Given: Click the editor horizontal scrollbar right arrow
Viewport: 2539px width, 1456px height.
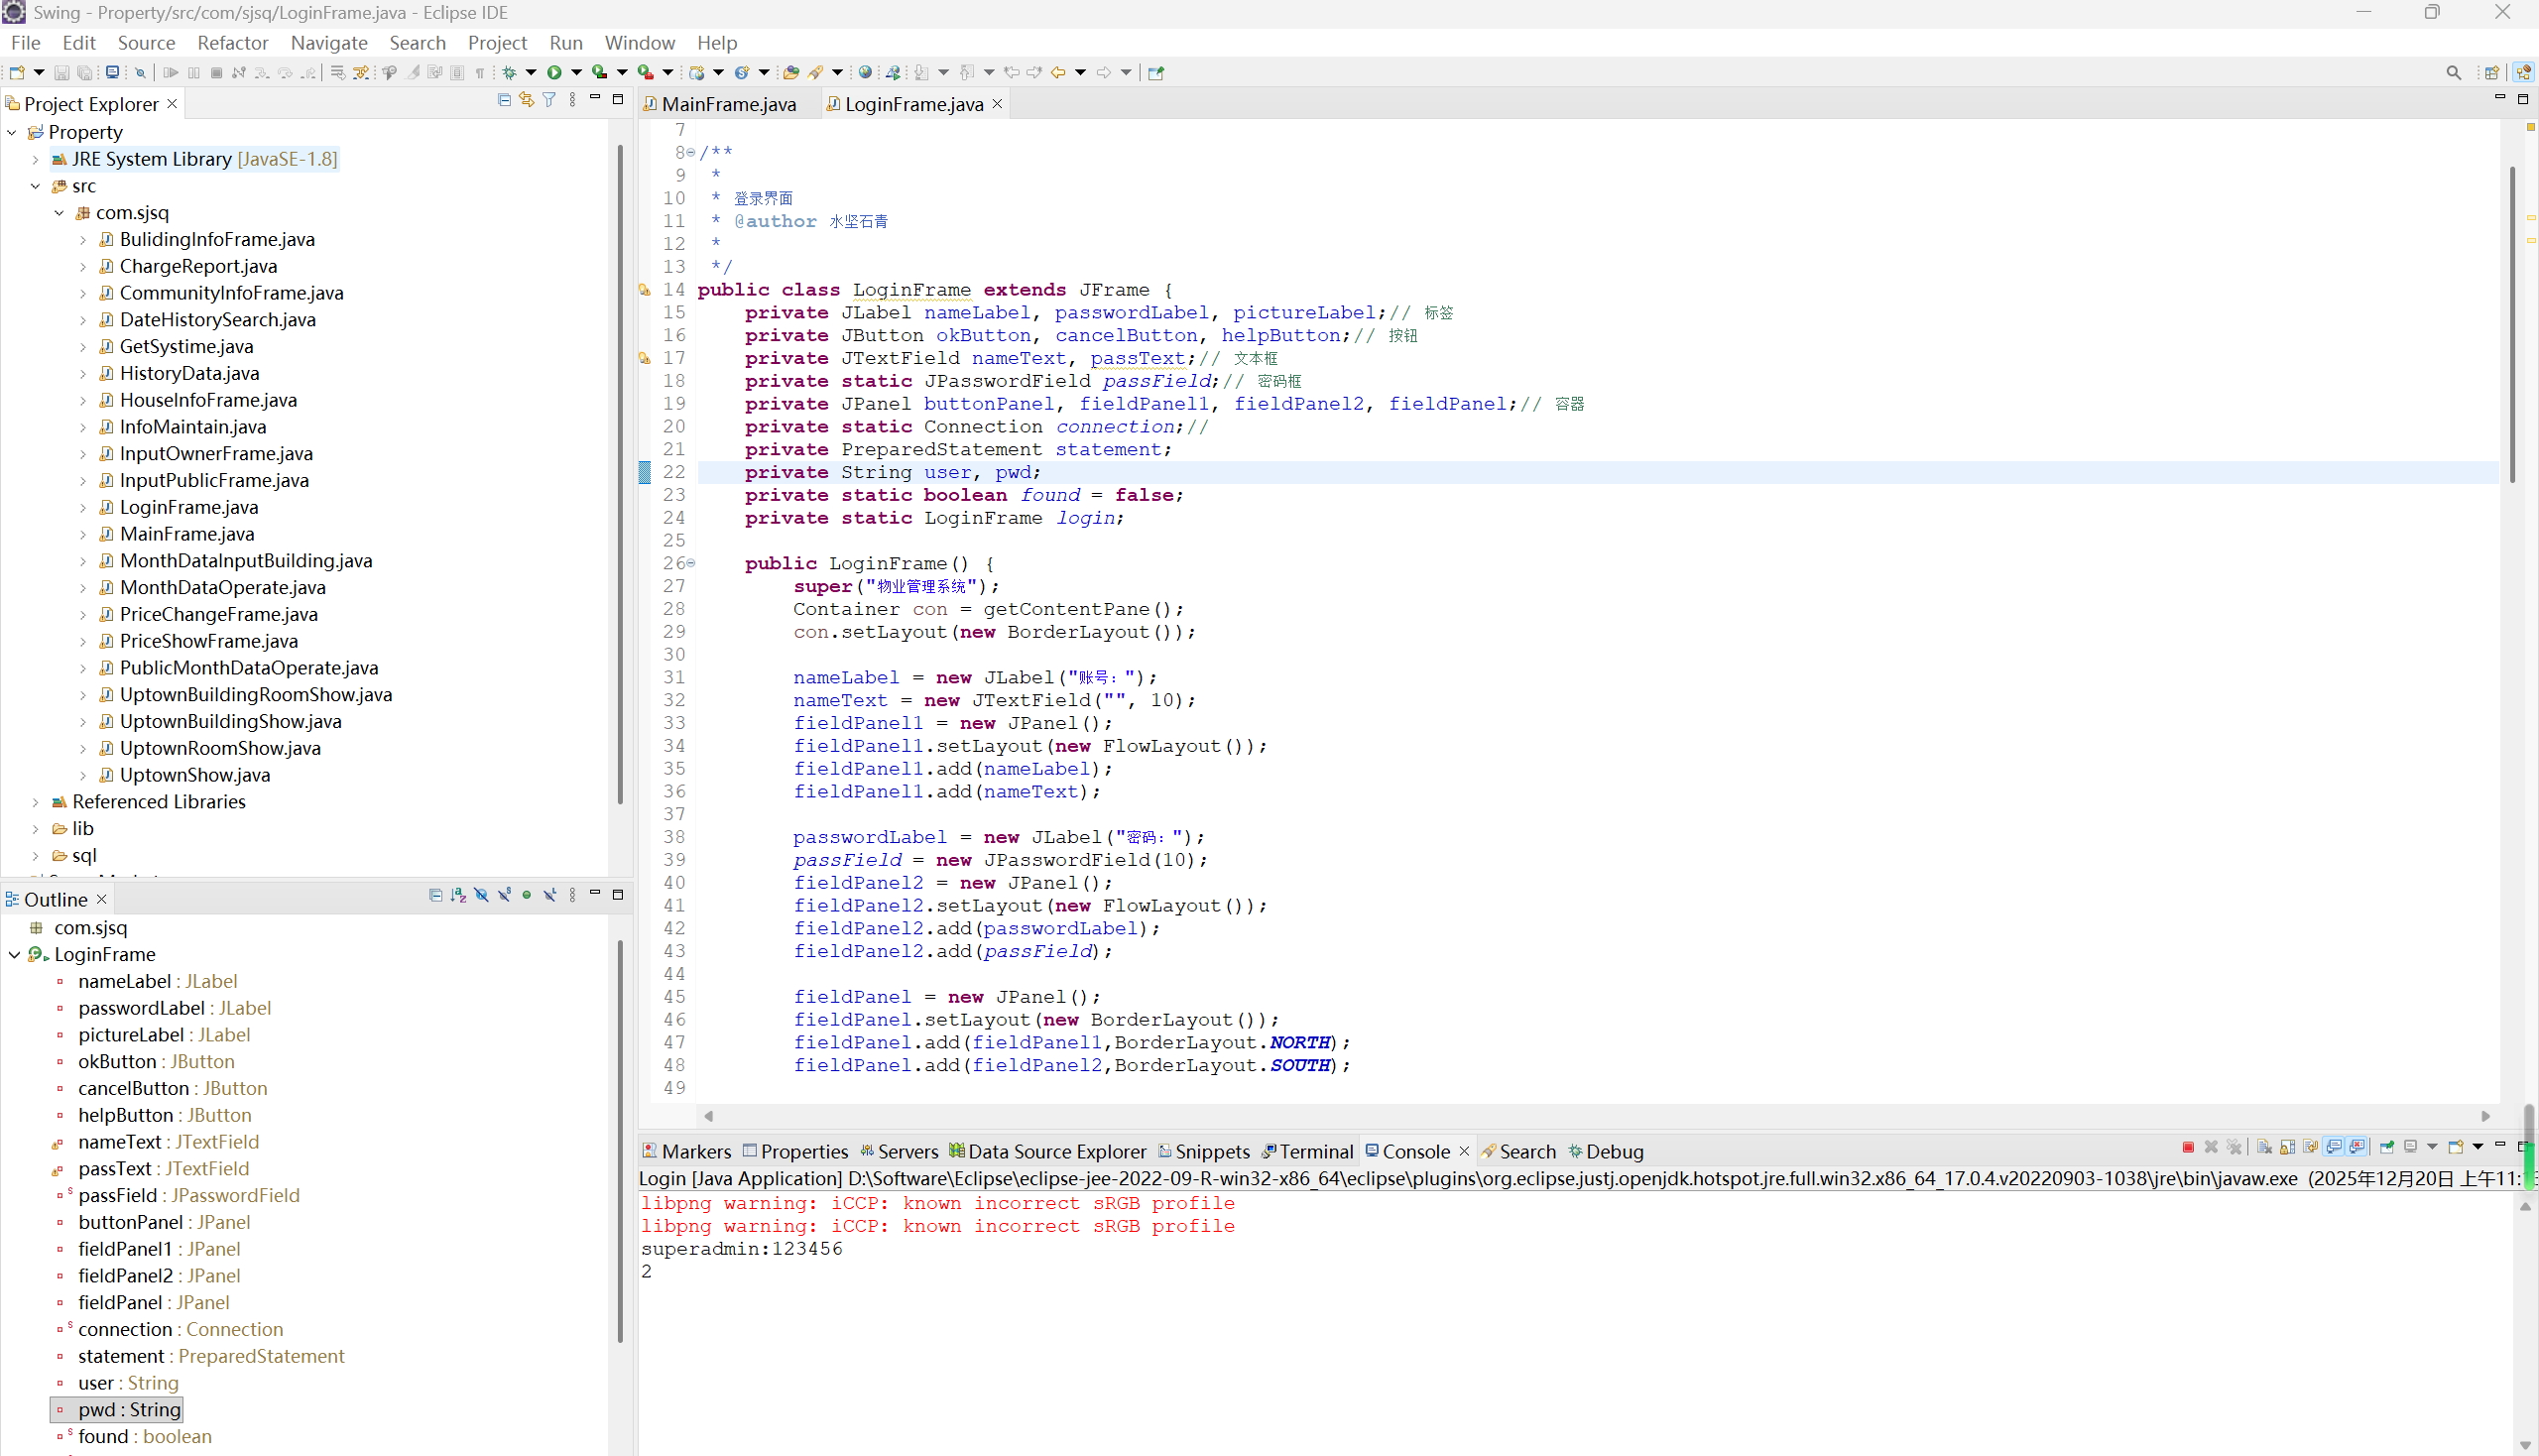Looking at the screenshot, I should 2486,1116.
